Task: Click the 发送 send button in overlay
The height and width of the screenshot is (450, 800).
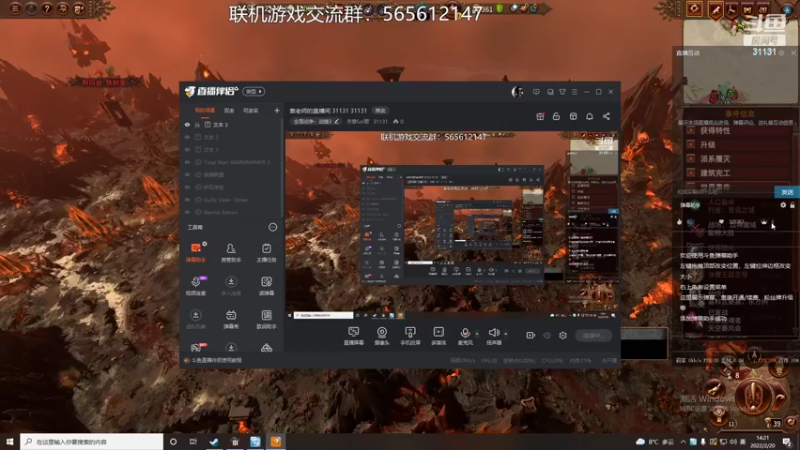Action: point(787,192)
